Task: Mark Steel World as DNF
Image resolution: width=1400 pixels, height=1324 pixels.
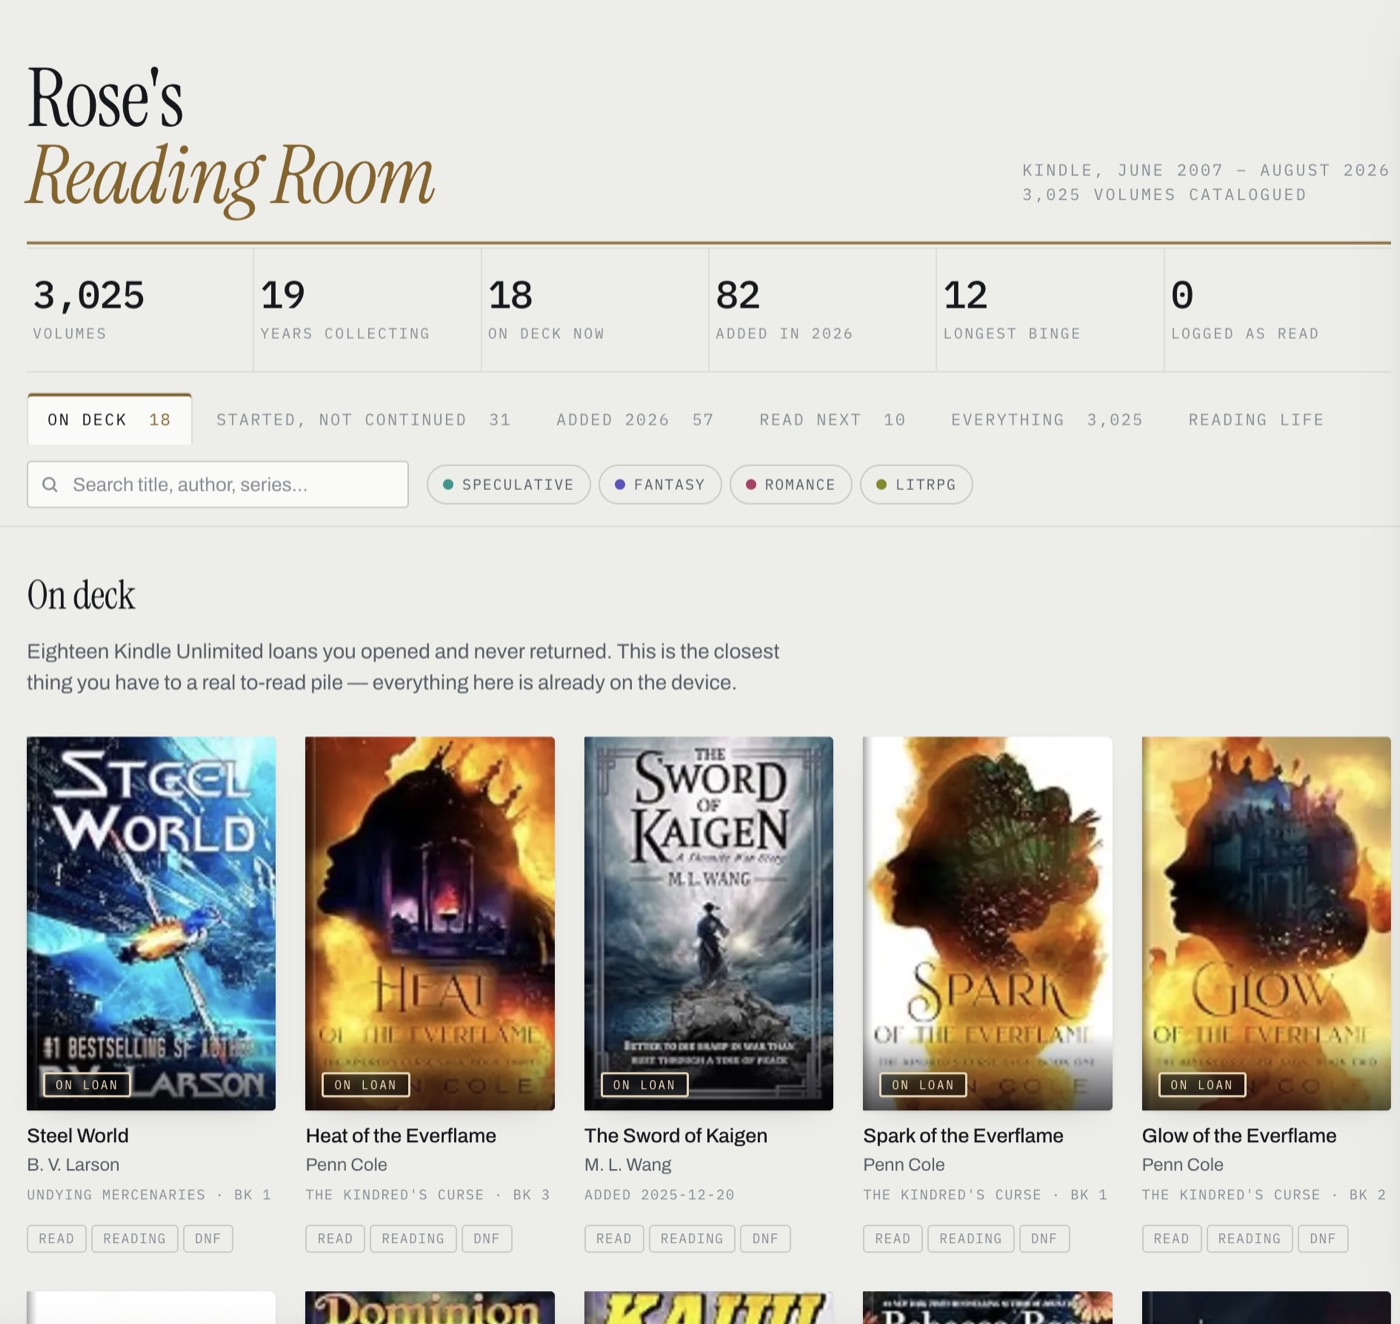Action: 208,1239
